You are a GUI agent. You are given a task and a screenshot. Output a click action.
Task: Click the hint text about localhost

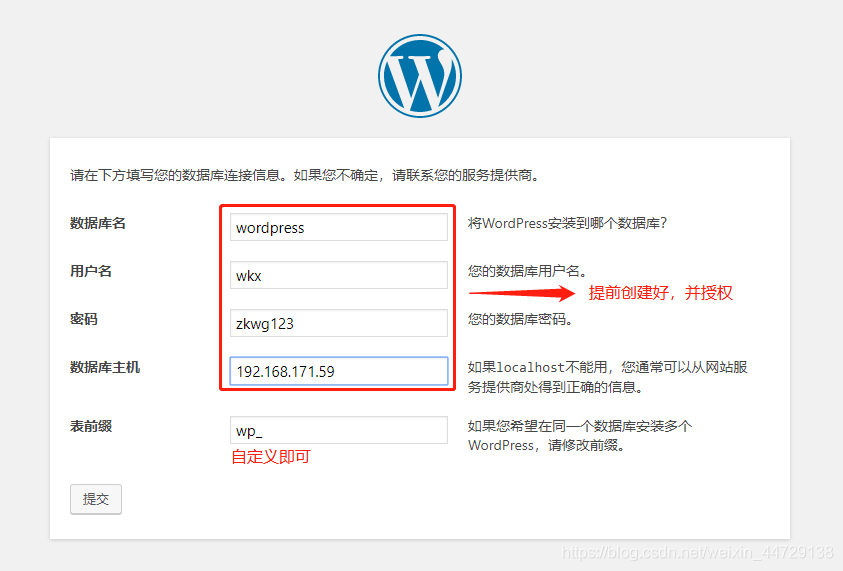pos(608,377)
